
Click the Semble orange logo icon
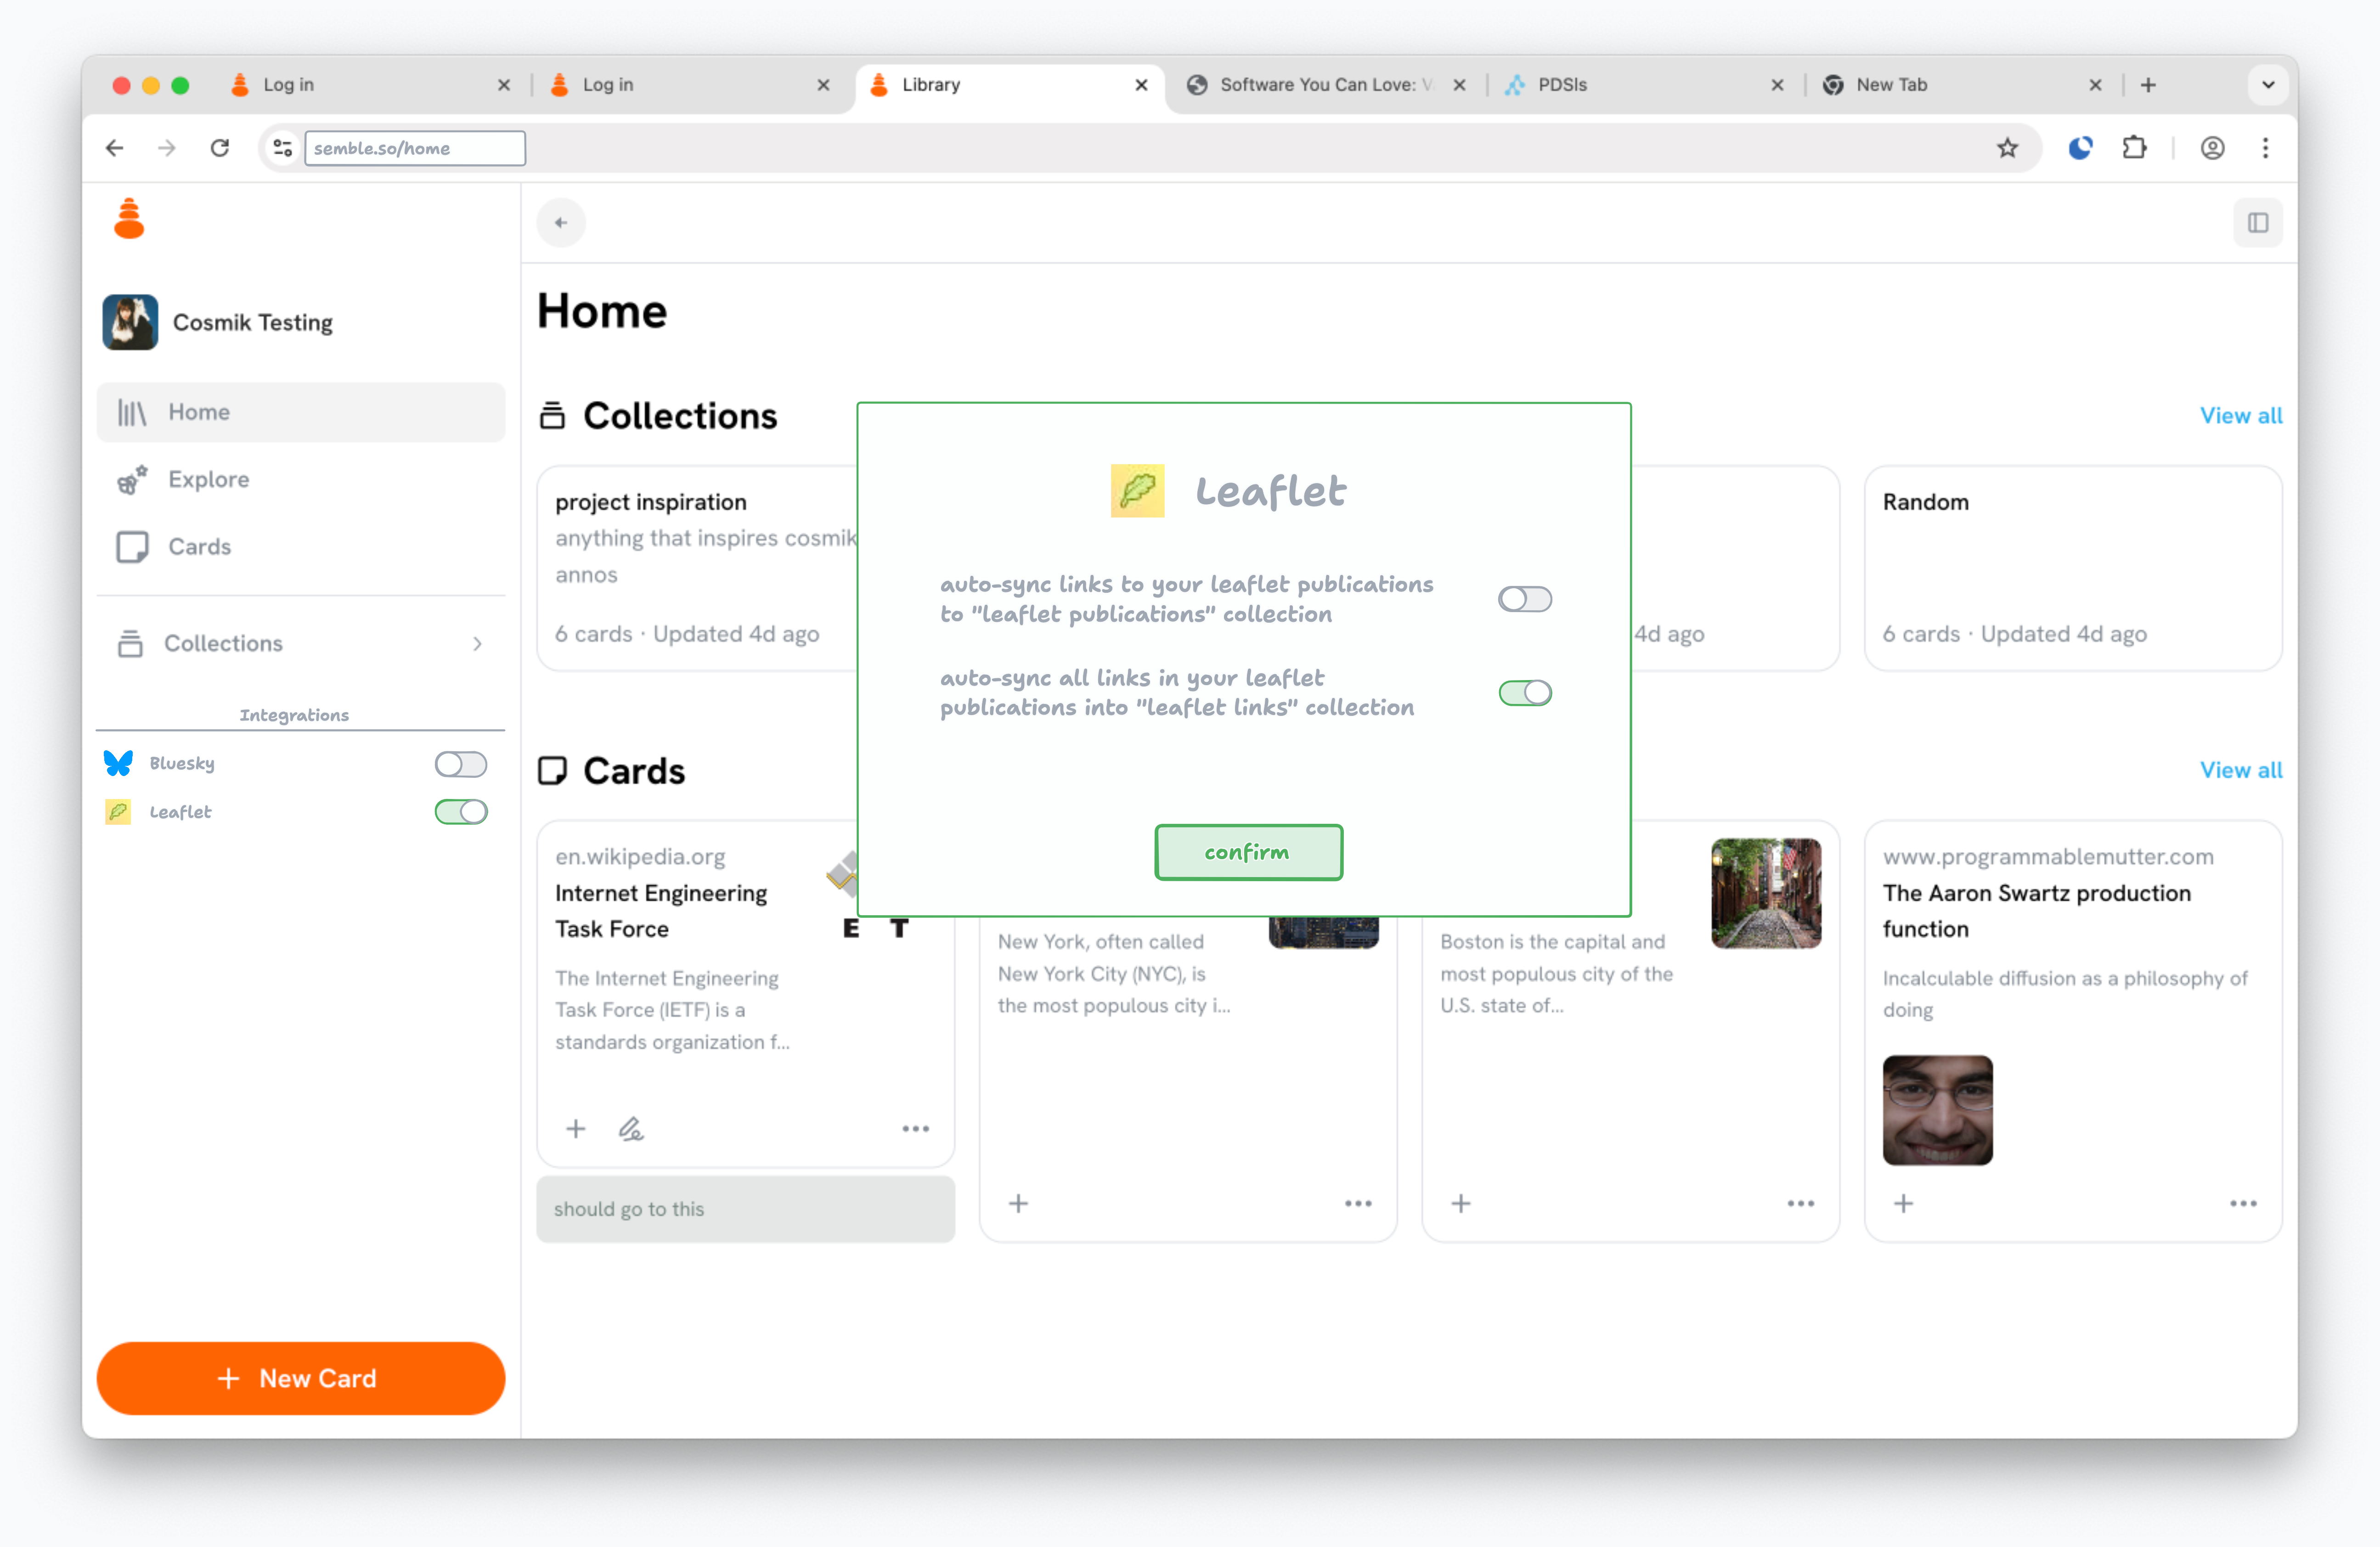pyautogui.click(x=129, y=219)
